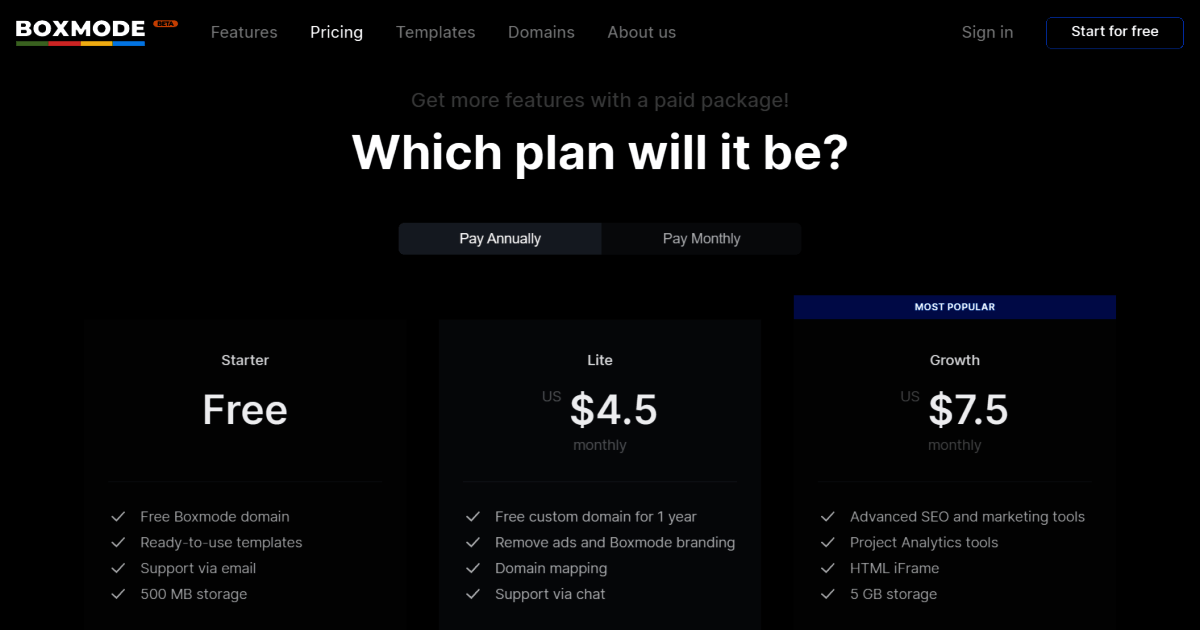Switch billing to Pay Monthly
This screenshot has width=1200, height=630.
coord(701,239)
